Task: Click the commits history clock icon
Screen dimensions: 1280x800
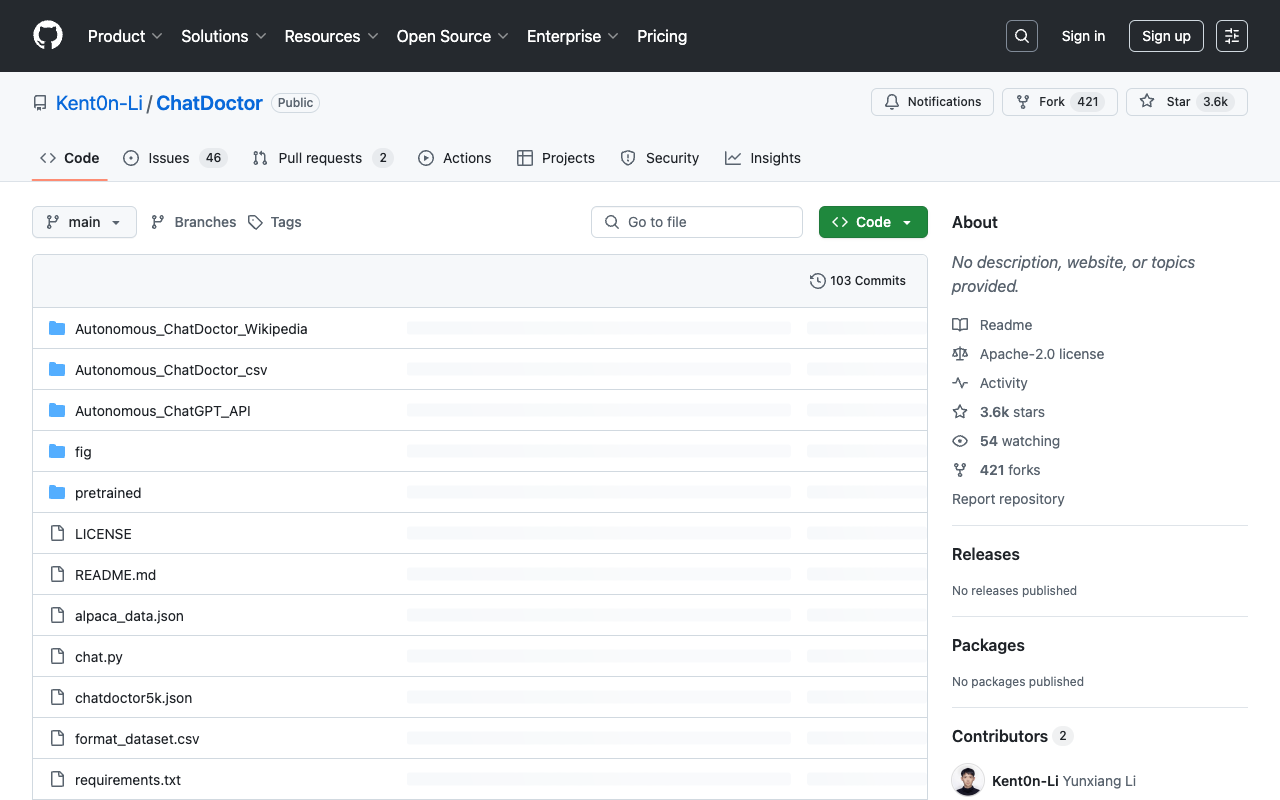Action: coord(818,281)
